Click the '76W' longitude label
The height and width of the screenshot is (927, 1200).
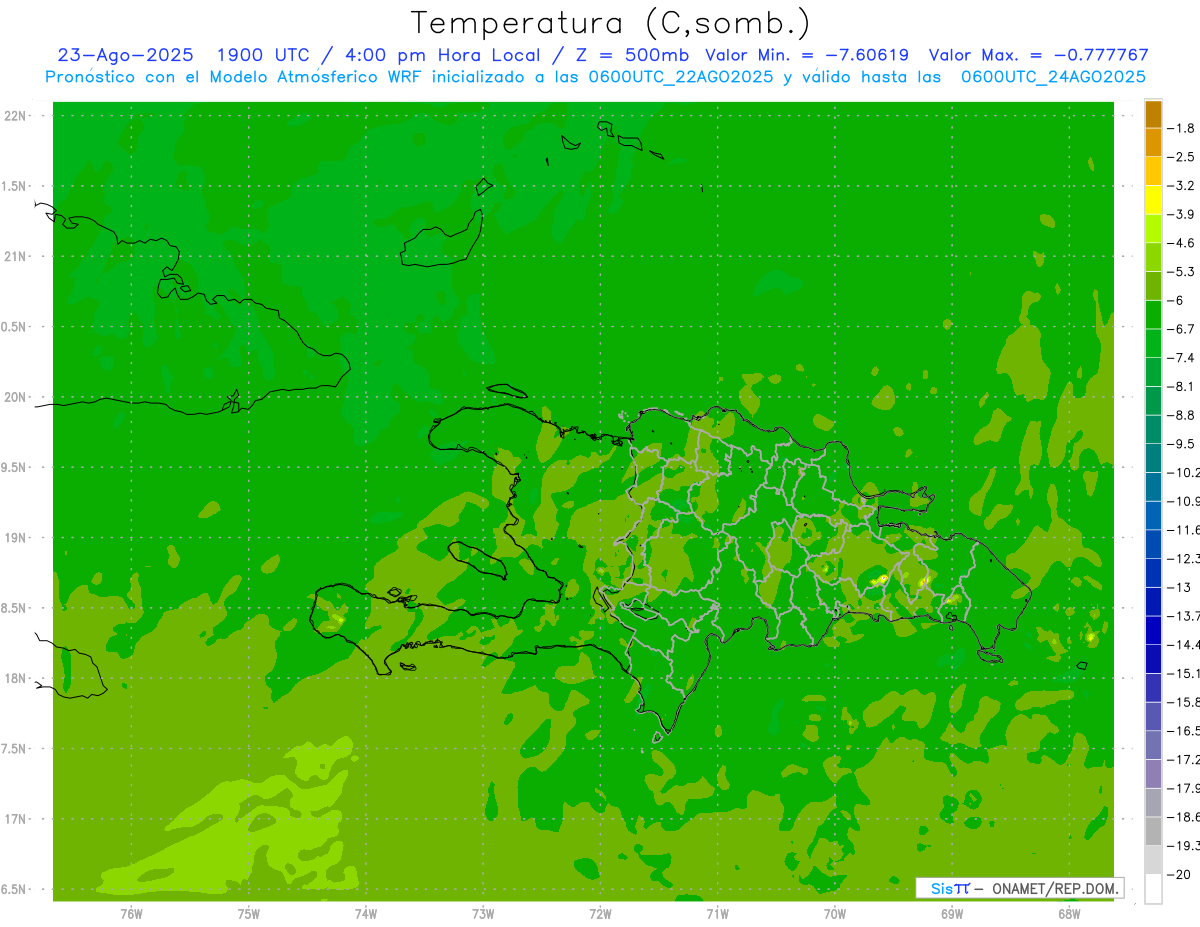(131, 914)
